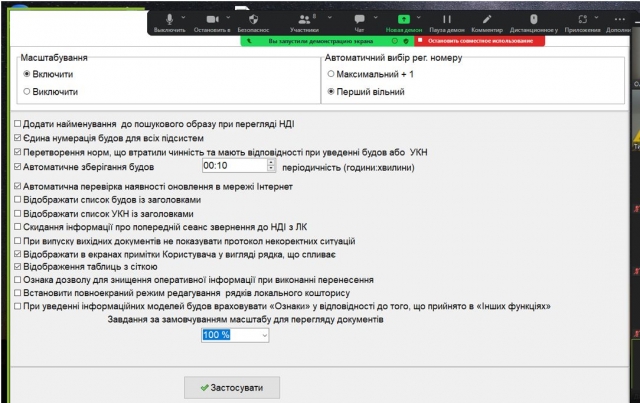Mute the microphone in Zoom toolbar
The image size is (640, 403).
point(169,19)
